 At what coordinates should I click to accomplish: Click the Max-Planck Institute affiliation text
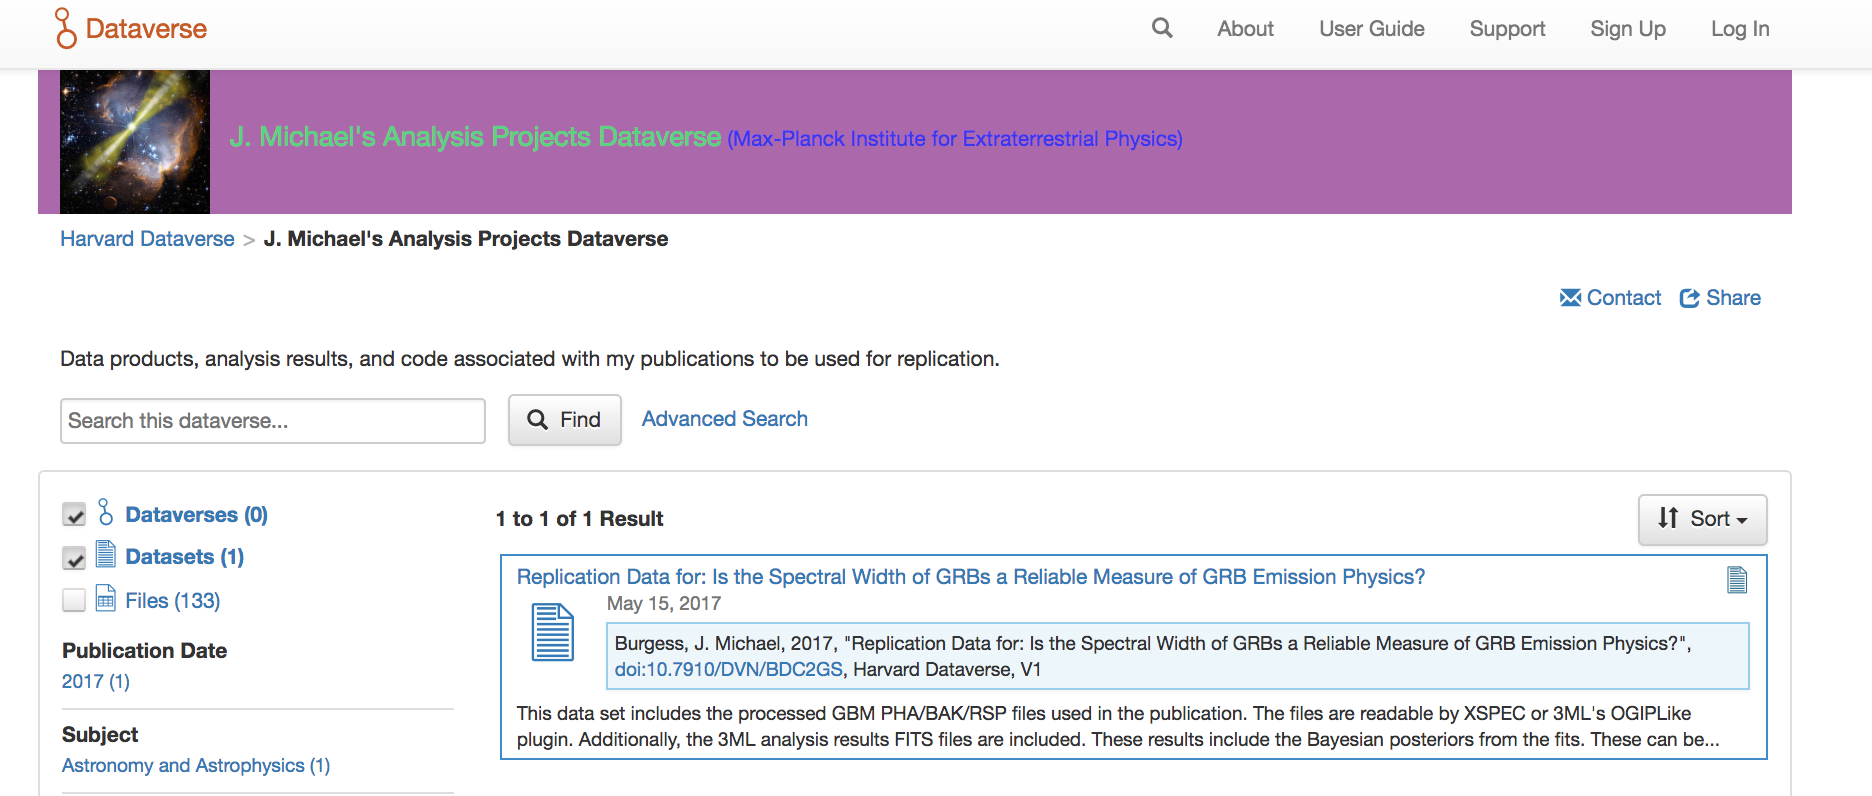(955, 139)
